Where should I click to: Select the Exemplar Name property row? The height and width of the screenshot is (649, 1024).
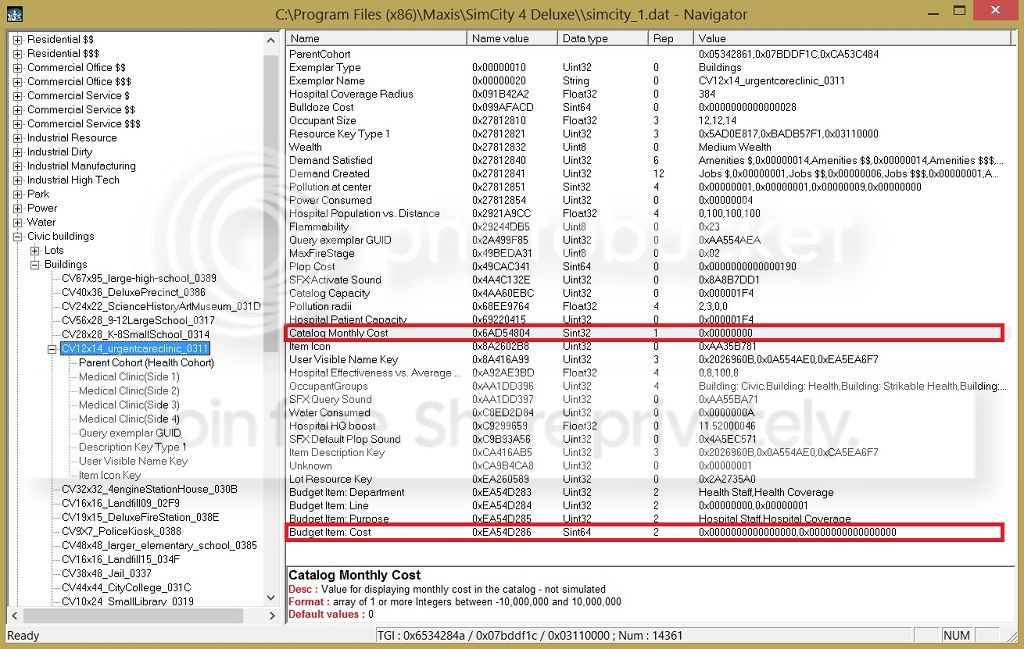pyautogui.click(x=647, y=81)
